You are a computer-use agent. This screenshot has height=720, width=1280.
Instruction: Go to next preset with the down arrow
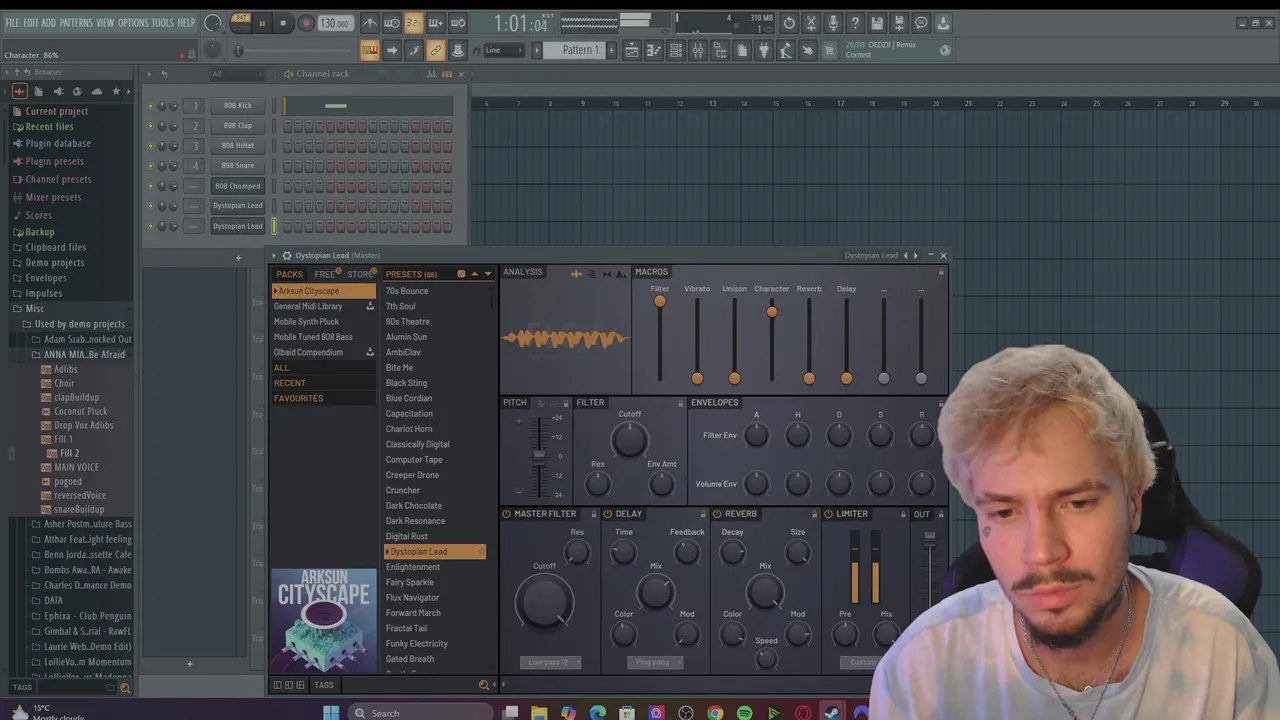click(x=488, y=274)
